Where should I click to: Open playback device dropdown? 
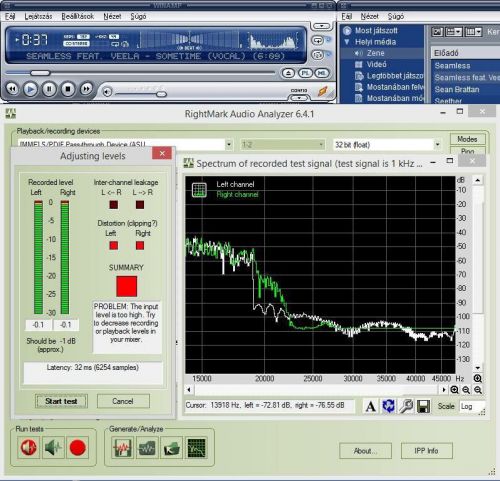tap(229, 145)
